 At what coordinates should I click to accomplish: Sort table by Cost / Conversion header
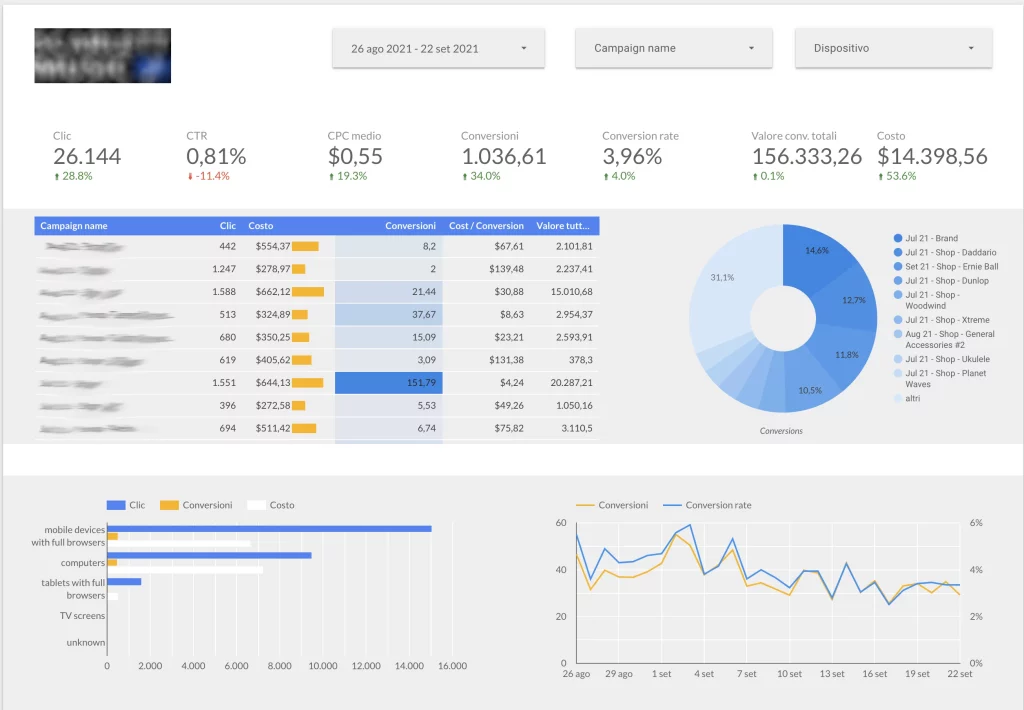click(486, 226)
